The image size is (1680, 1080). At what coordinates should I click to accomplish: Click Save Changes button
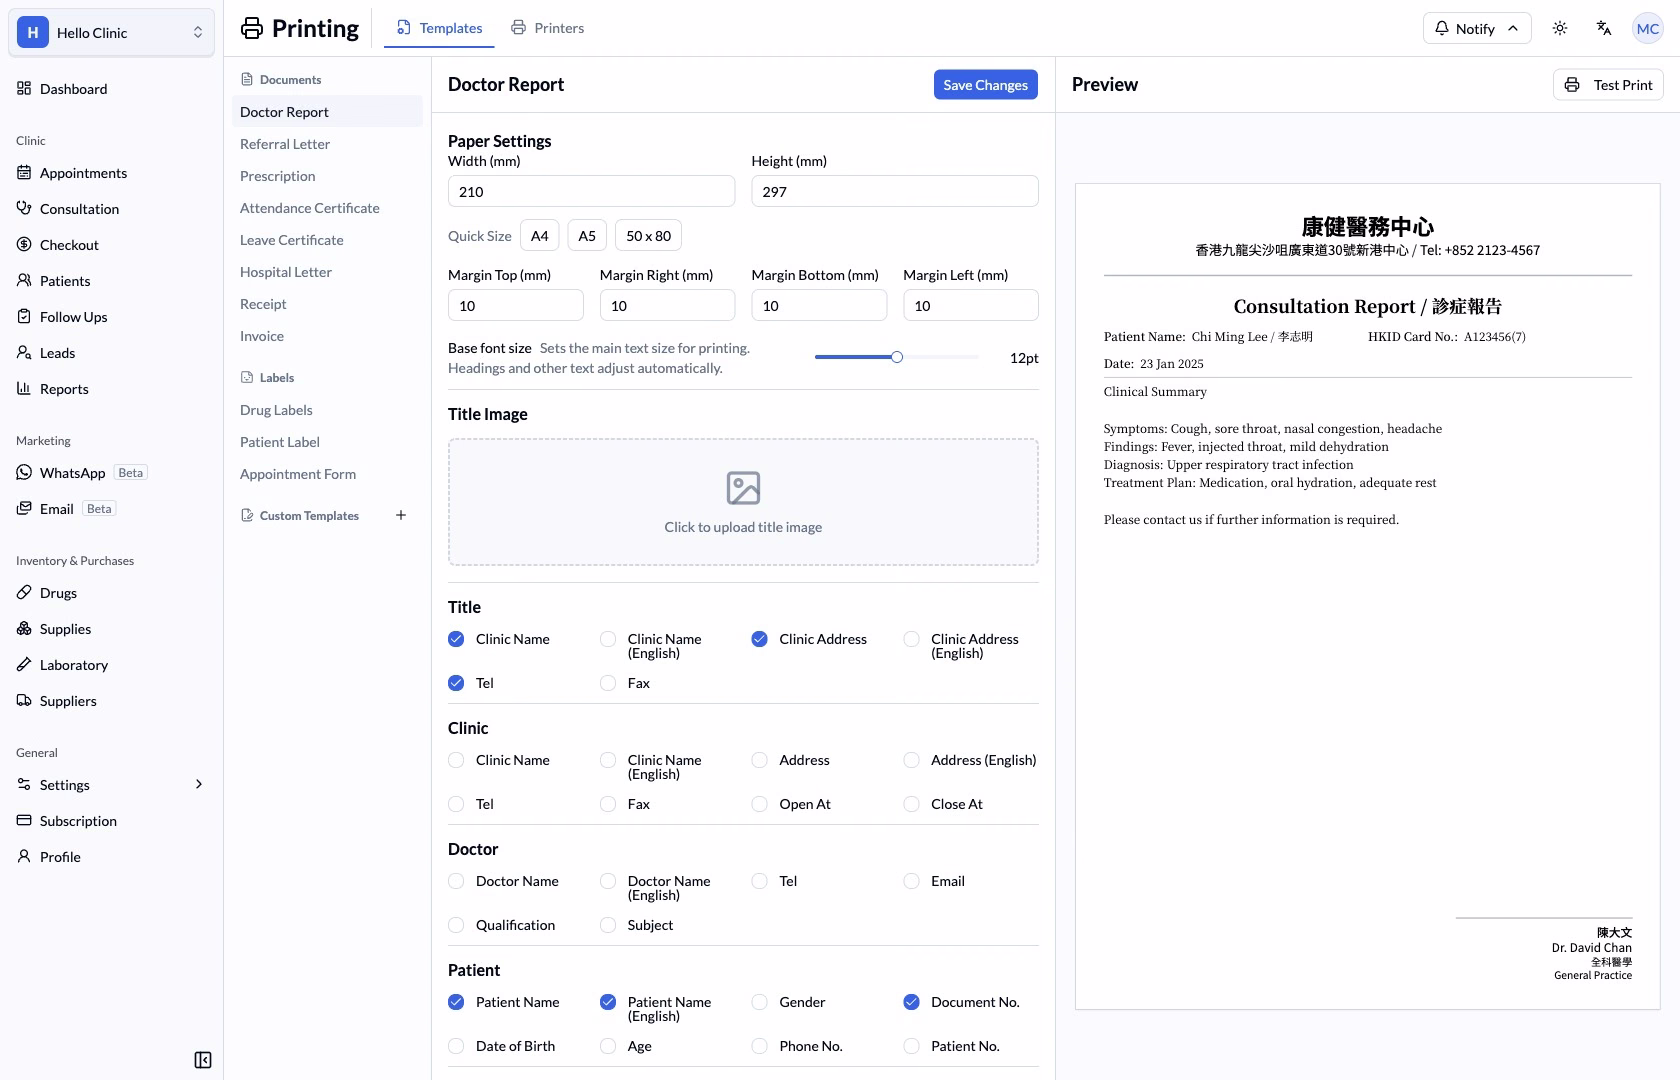point(985,85)
